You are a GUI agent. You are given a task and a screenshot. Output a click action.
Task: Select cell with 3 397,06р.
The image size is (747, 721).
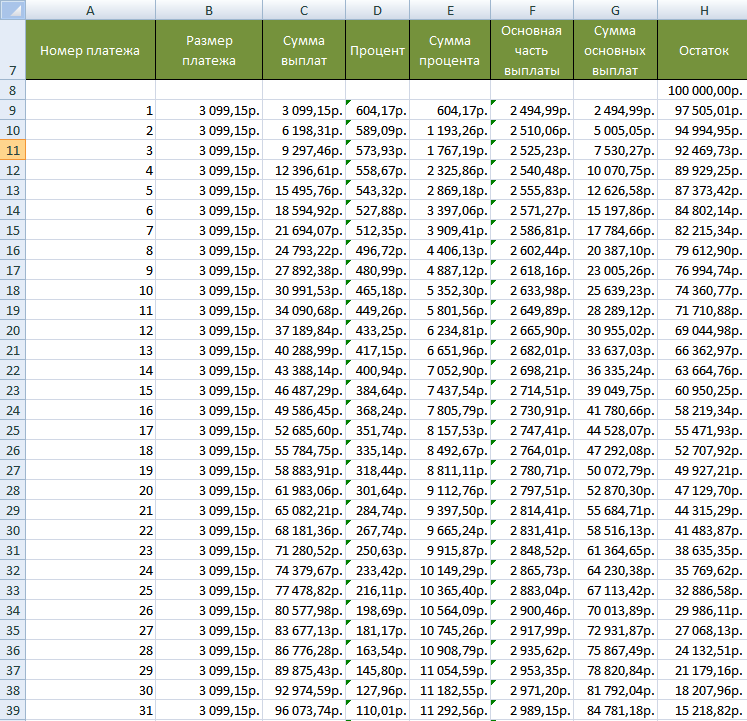click(x=450, y=210)
